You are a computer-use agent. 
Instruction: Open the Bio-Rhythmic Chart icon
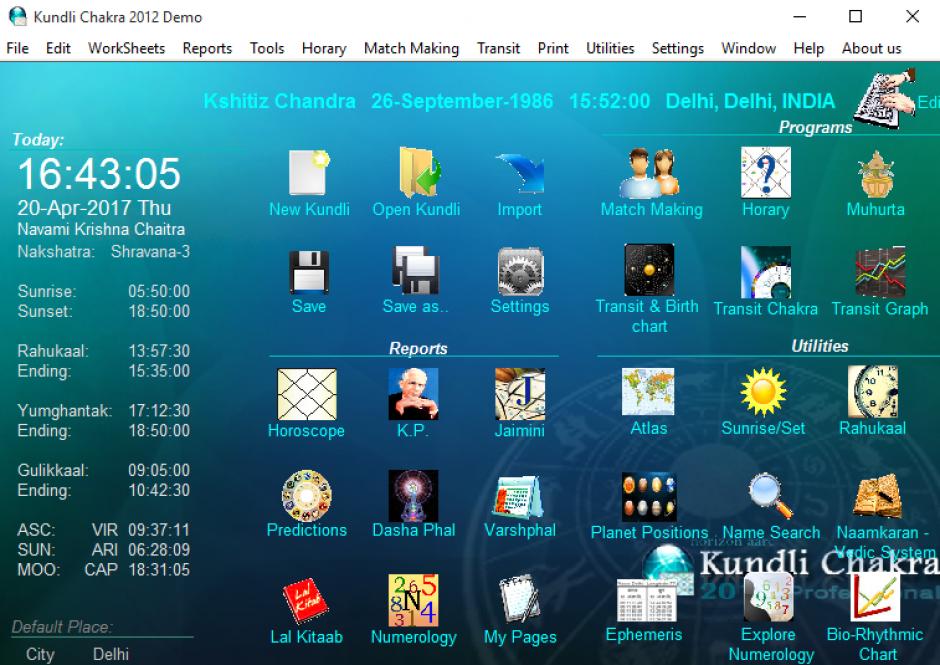pyautogui.click(x=875, y=597)
